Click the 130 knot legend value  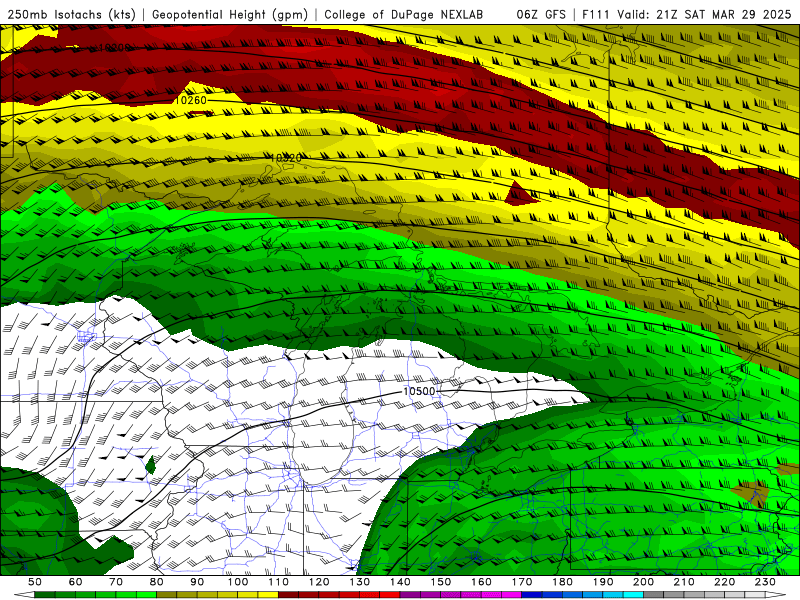coord(360,582)
